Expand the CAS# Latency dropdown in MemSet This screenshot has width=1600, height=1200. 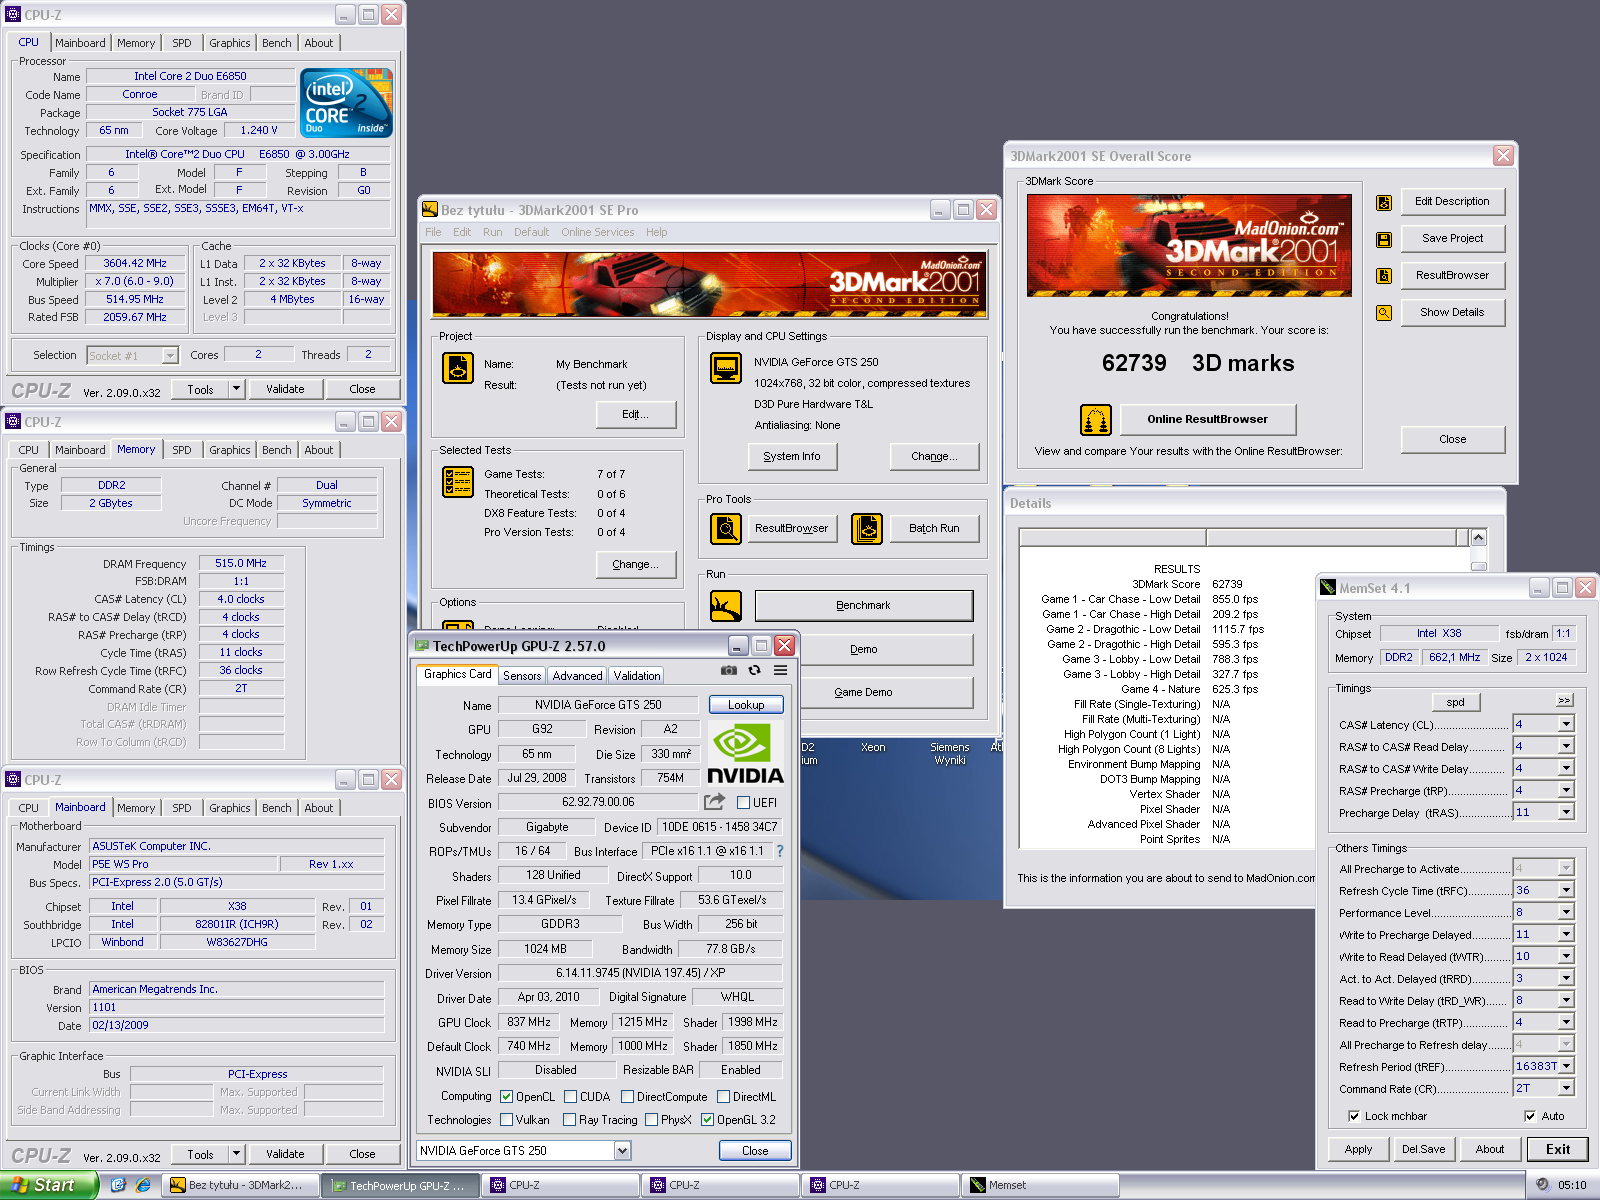1566,724
